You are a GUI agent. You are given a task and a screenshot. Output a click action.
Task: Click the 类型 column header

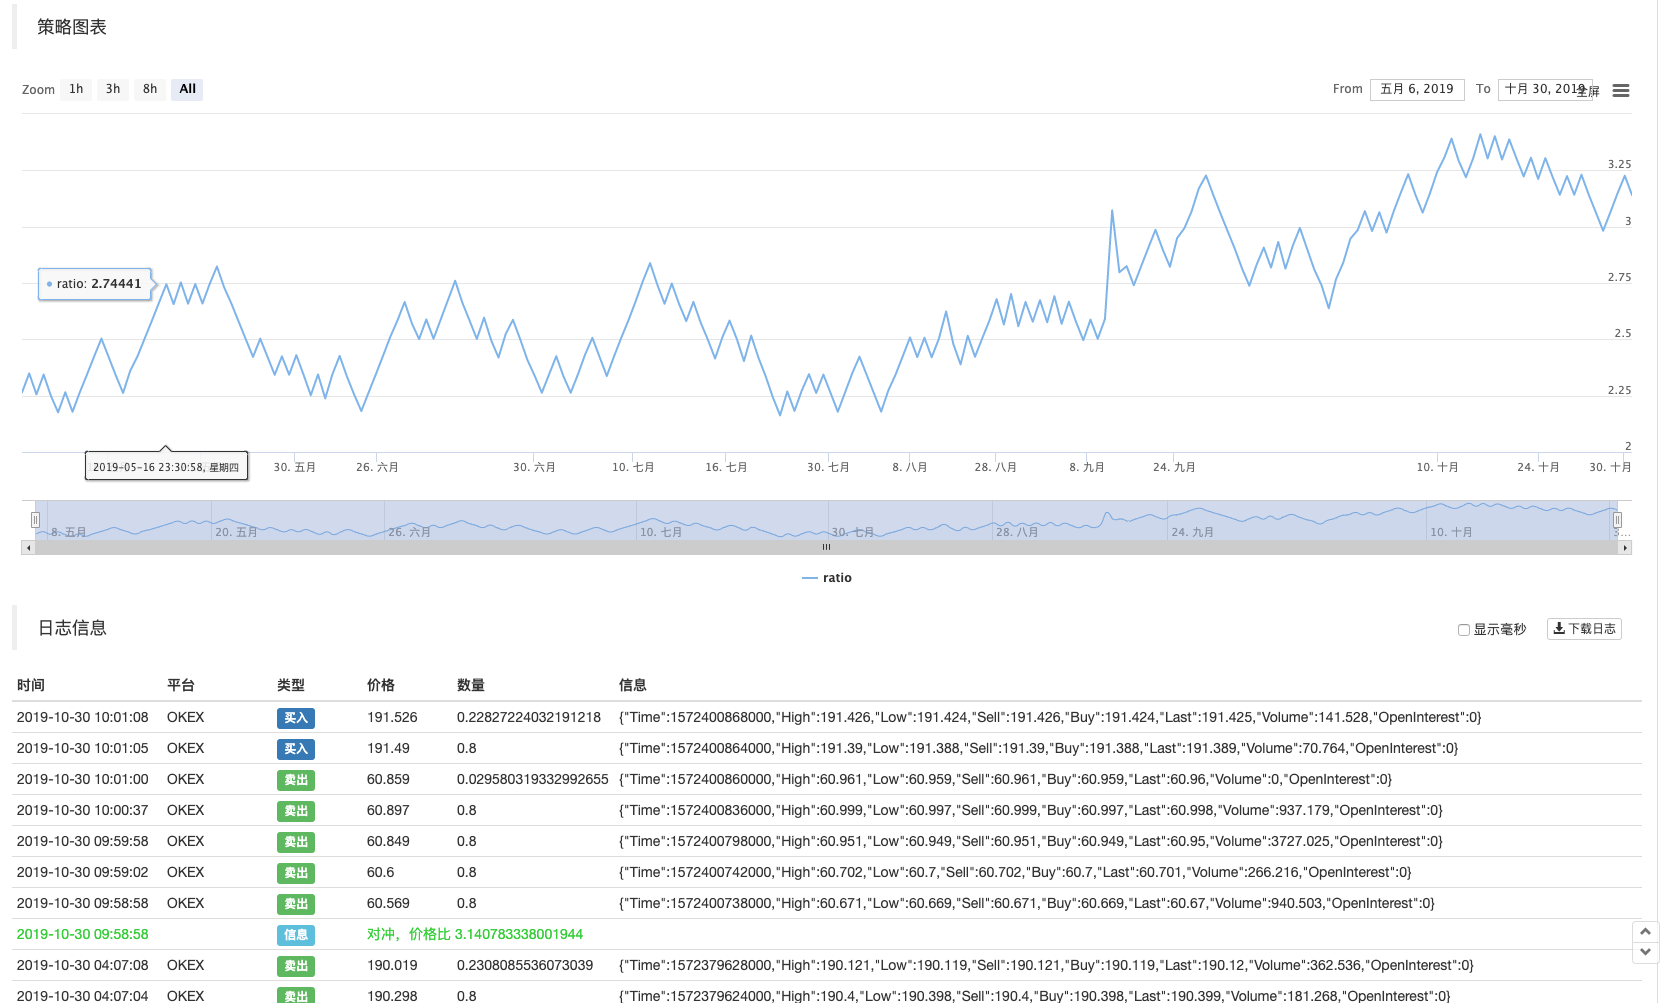pyautogui.click(x=291, y=685)
